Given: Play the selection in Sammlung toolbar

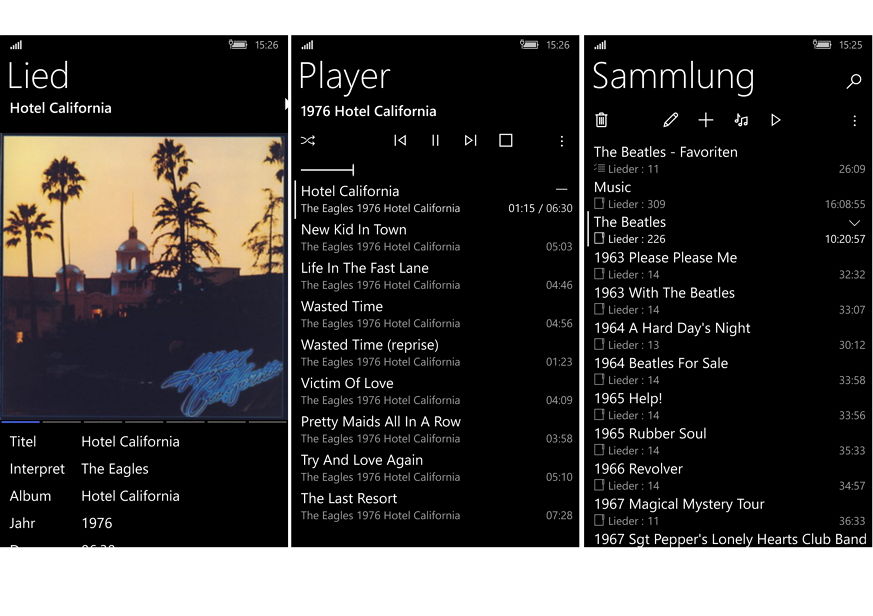Looking at the screenshot, I should 776,120.
